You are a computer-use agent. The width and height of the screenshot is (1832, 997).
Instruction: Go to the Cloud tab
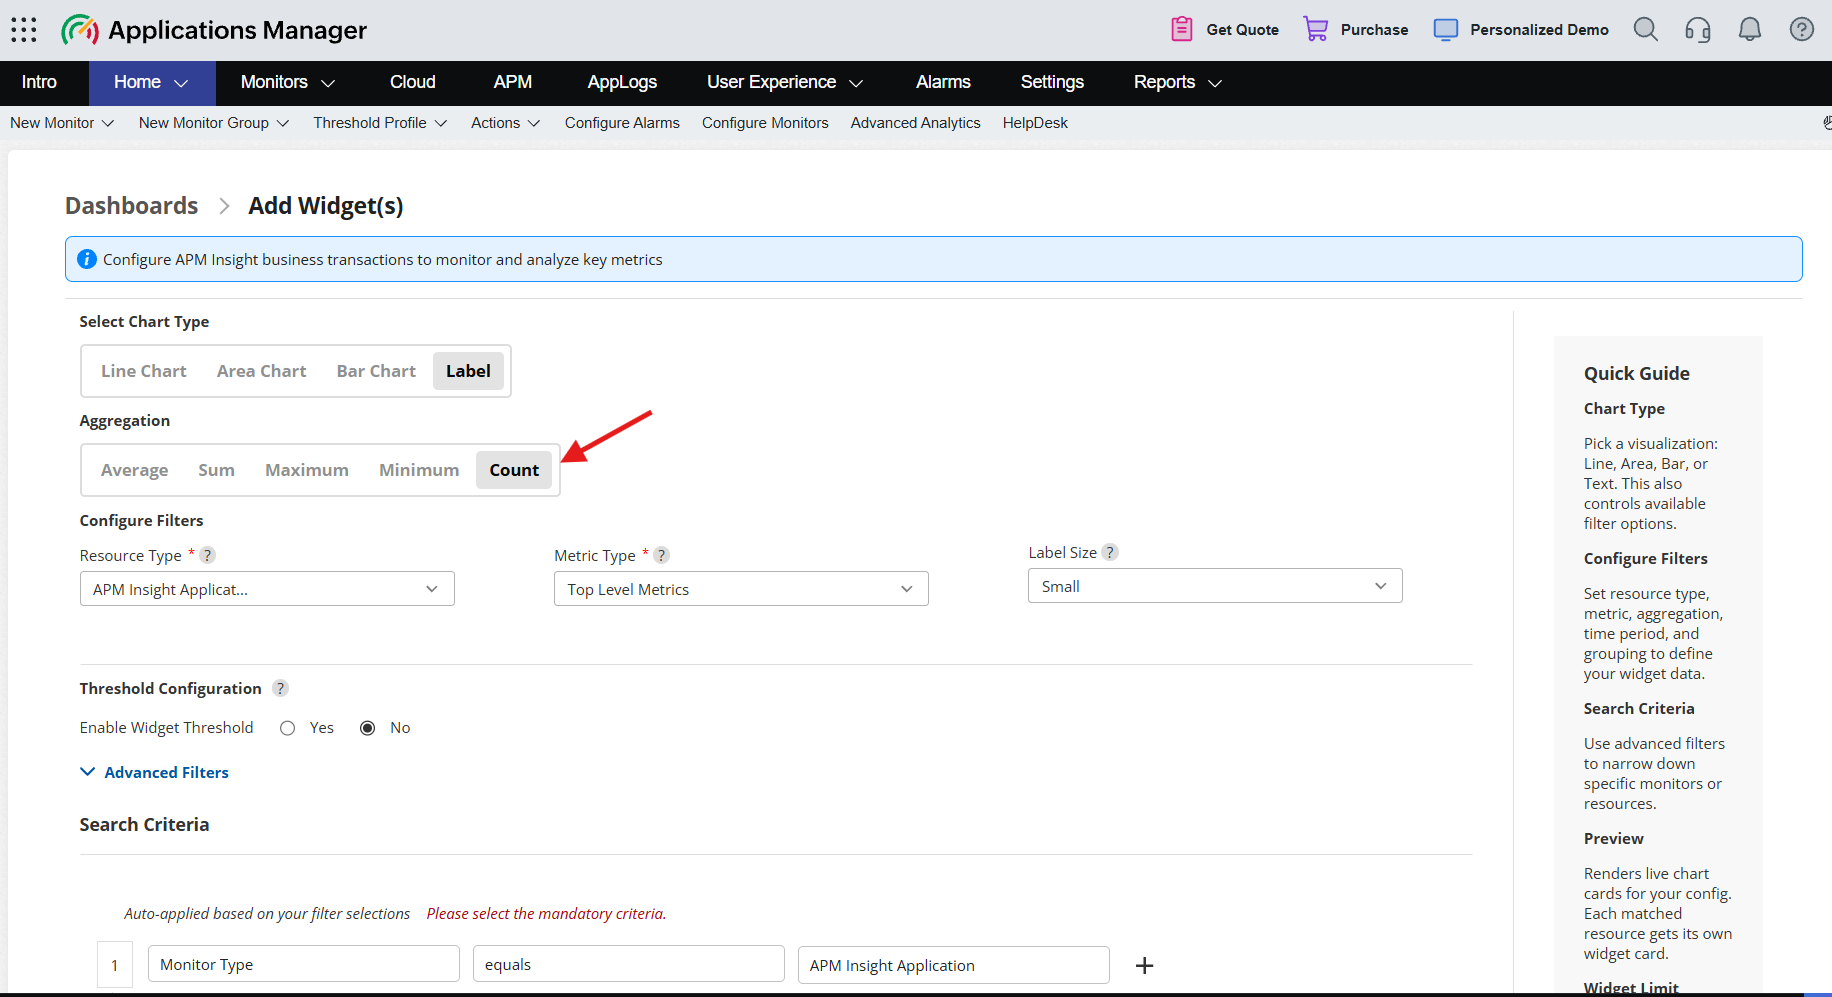click(x=412, y=82)
